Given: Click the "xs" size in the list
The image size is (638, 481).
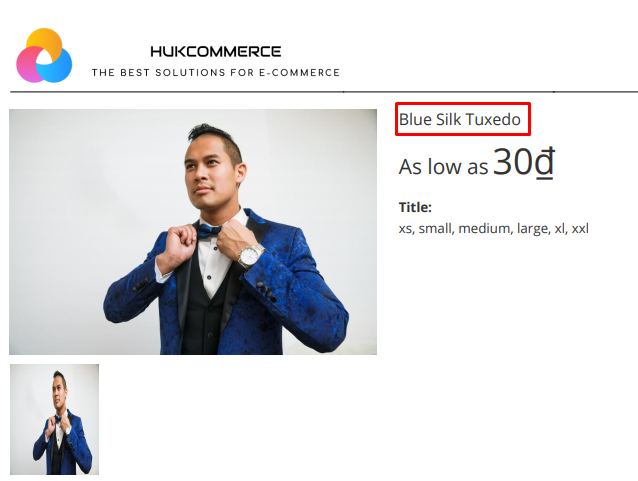Looking at the screenshot, I should pos(406,229).
